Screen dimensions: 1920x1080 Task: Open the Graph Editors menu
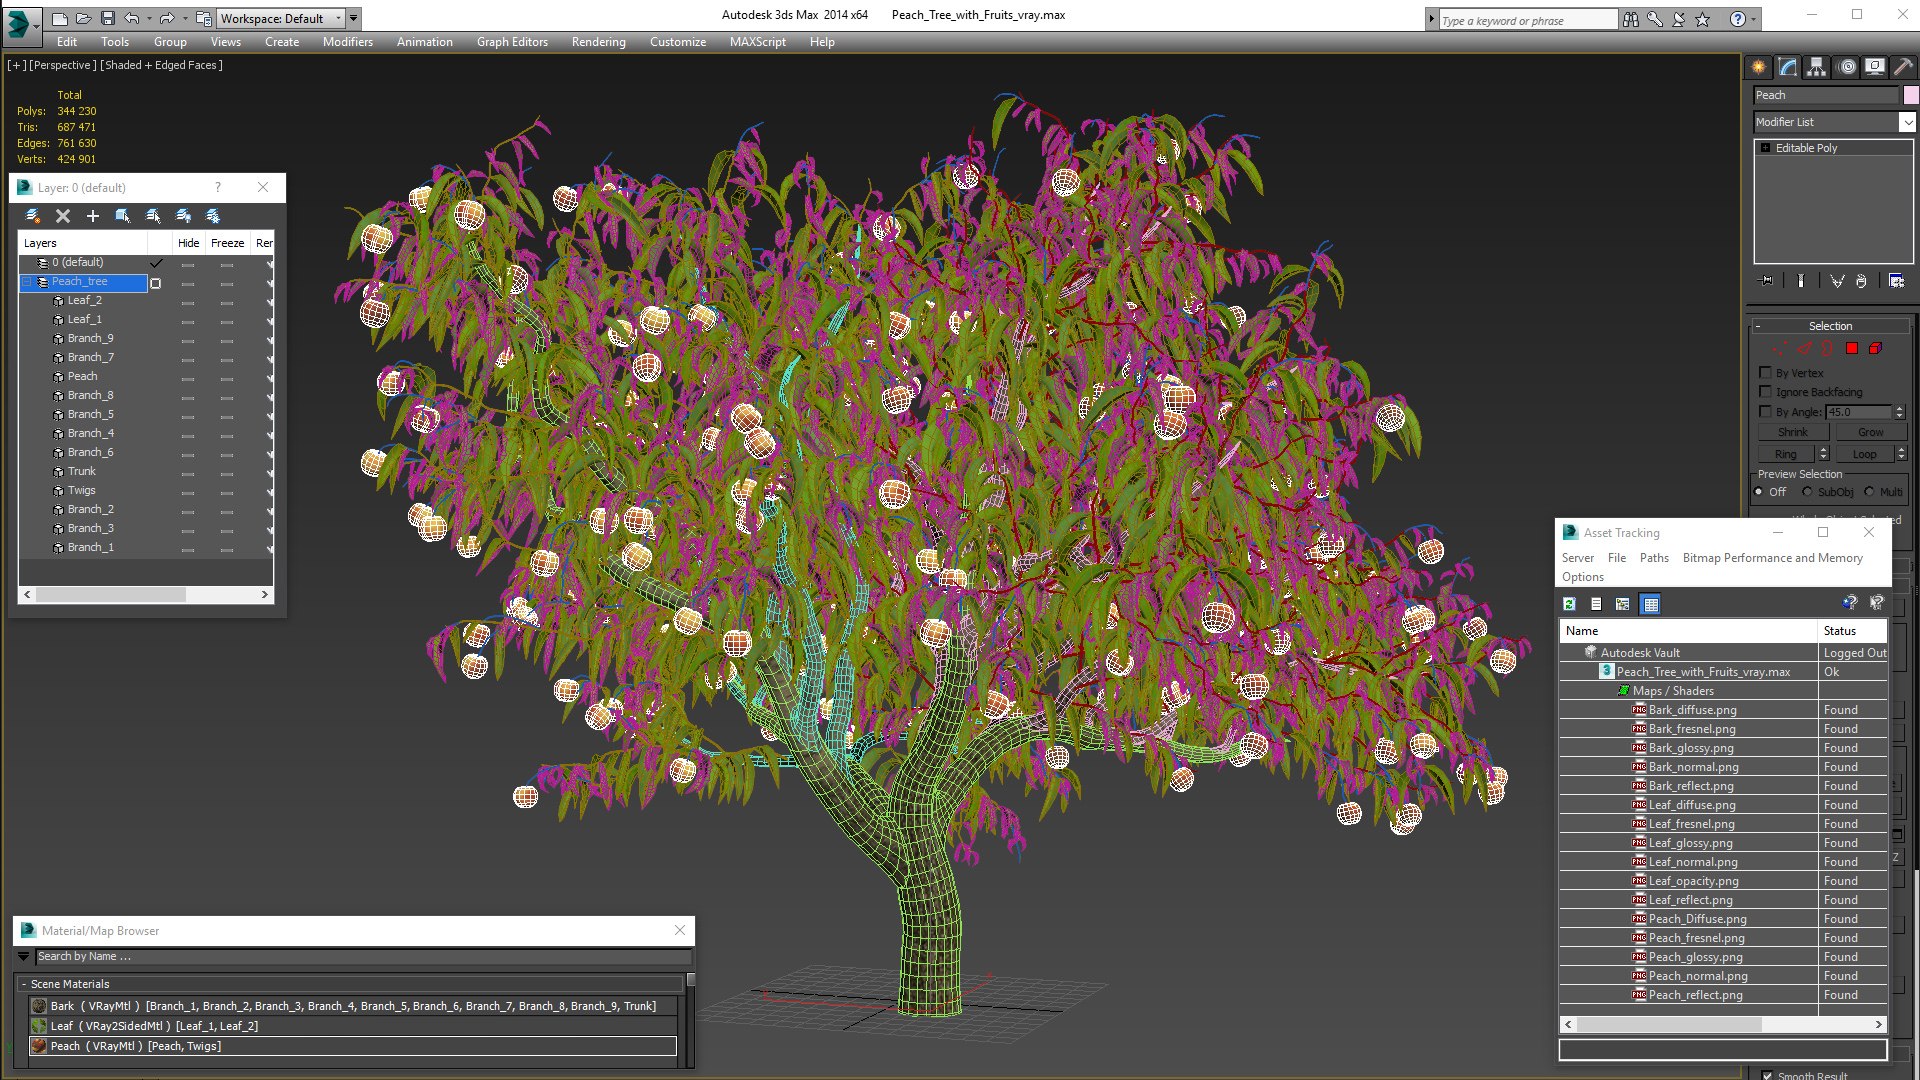[512, 42]
